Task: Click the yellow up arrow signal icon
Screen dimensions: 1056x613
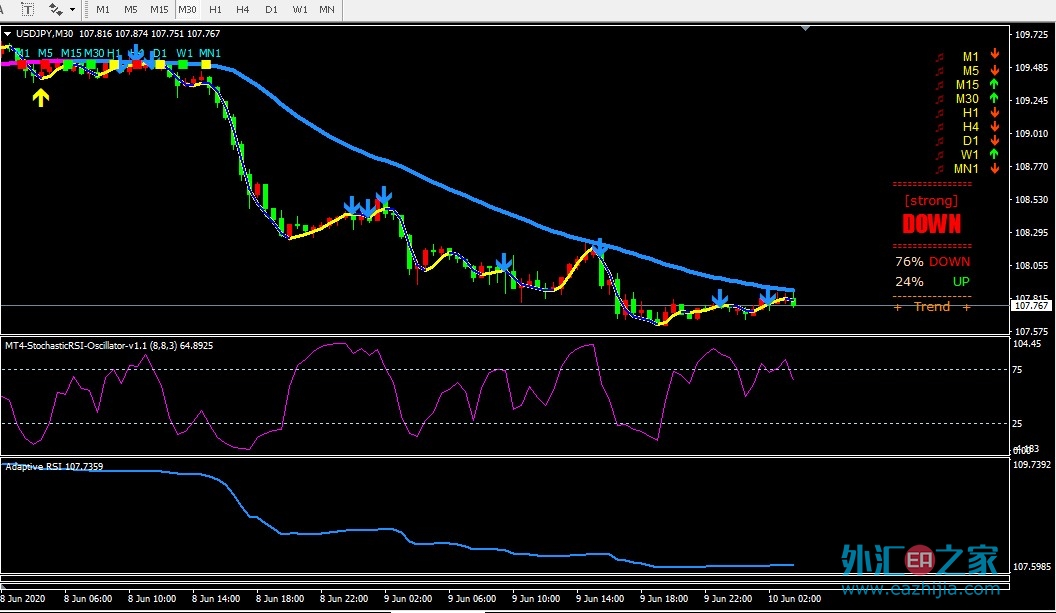Action: [40, 98]
